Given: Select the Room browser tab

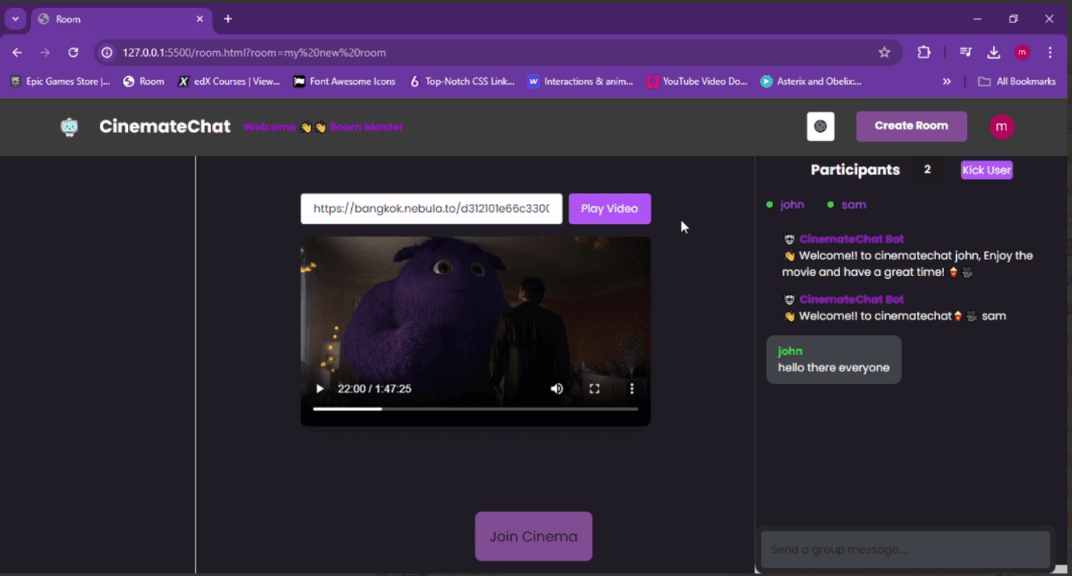Looking at the screenshot, I should pyautogui.click(x=120, y=19).
